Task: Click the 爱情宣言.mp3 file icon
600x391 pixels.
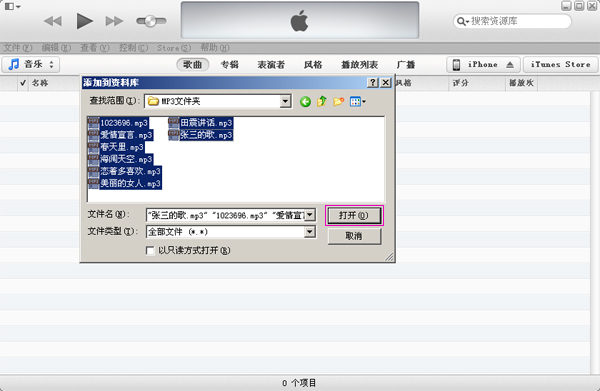Action: (93, 135)
